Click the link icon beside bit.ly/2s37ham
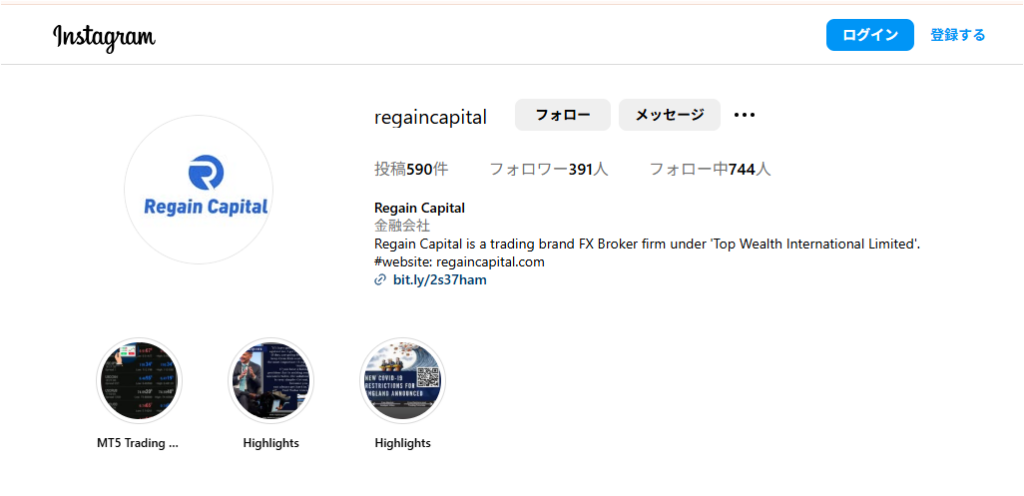This screenshot has width=1024, height=496. [380, 281]
